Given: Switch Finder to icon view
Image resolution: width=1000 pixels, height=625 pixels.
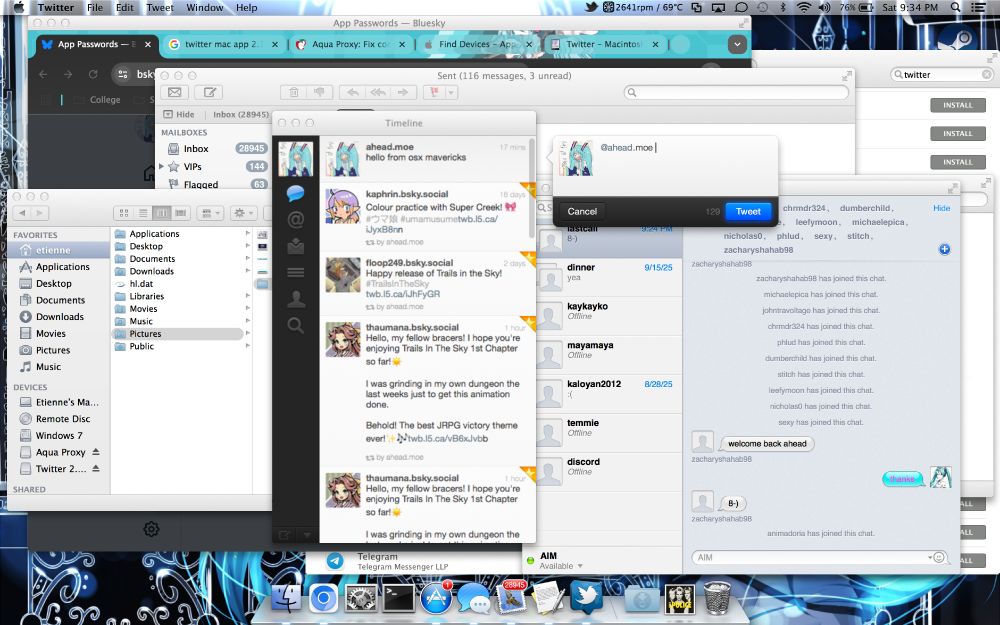Looking at the screenshot, I should tap(124, 213).
